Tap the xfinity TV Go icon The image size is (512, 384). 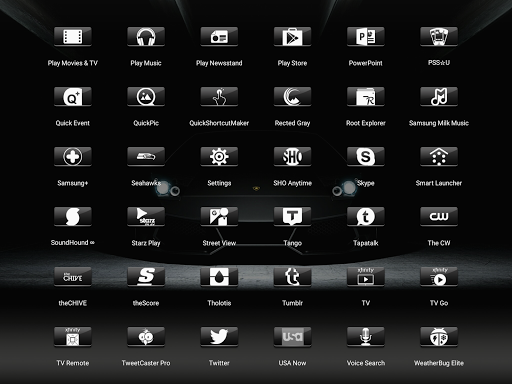tap(439, 276)
